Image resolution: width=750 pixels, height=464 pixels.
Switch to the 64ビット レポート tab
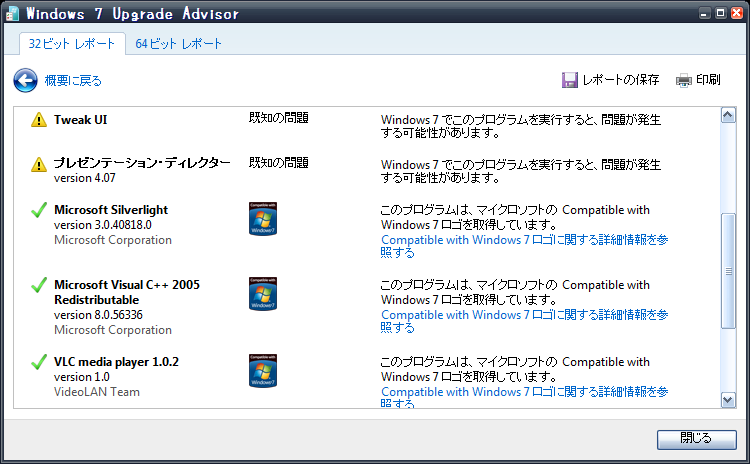click(178, 44)
